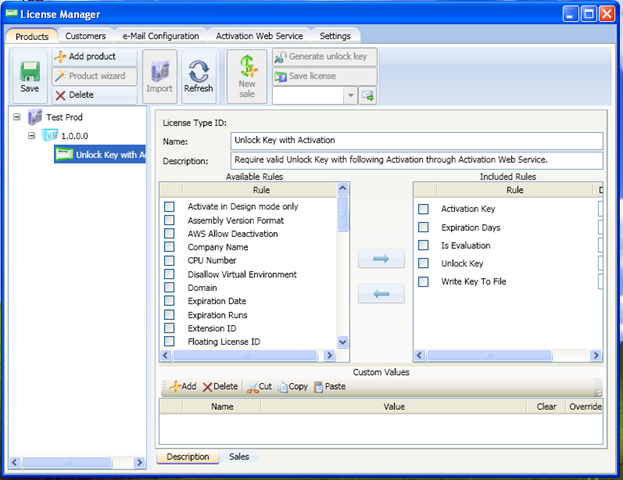Delete the selected product
The width and height of the screenshot is (623, 480).
pos(95,95)
